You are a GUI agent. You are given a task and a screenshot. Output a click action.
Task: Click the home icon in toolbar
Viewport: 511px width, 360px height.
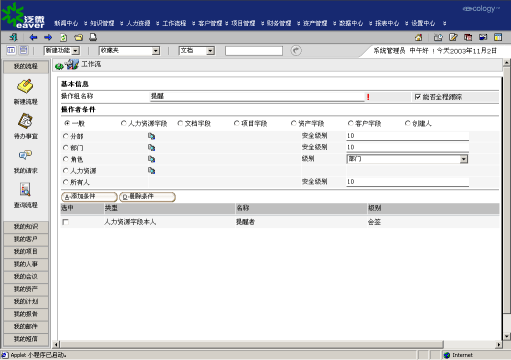tap(418, 37)
